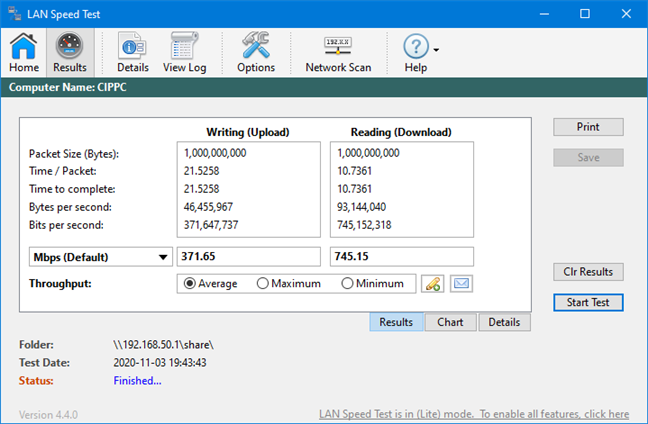The image size is (648, 424).
Task: Select the Results speedometer icon
Action: [69, 52]
